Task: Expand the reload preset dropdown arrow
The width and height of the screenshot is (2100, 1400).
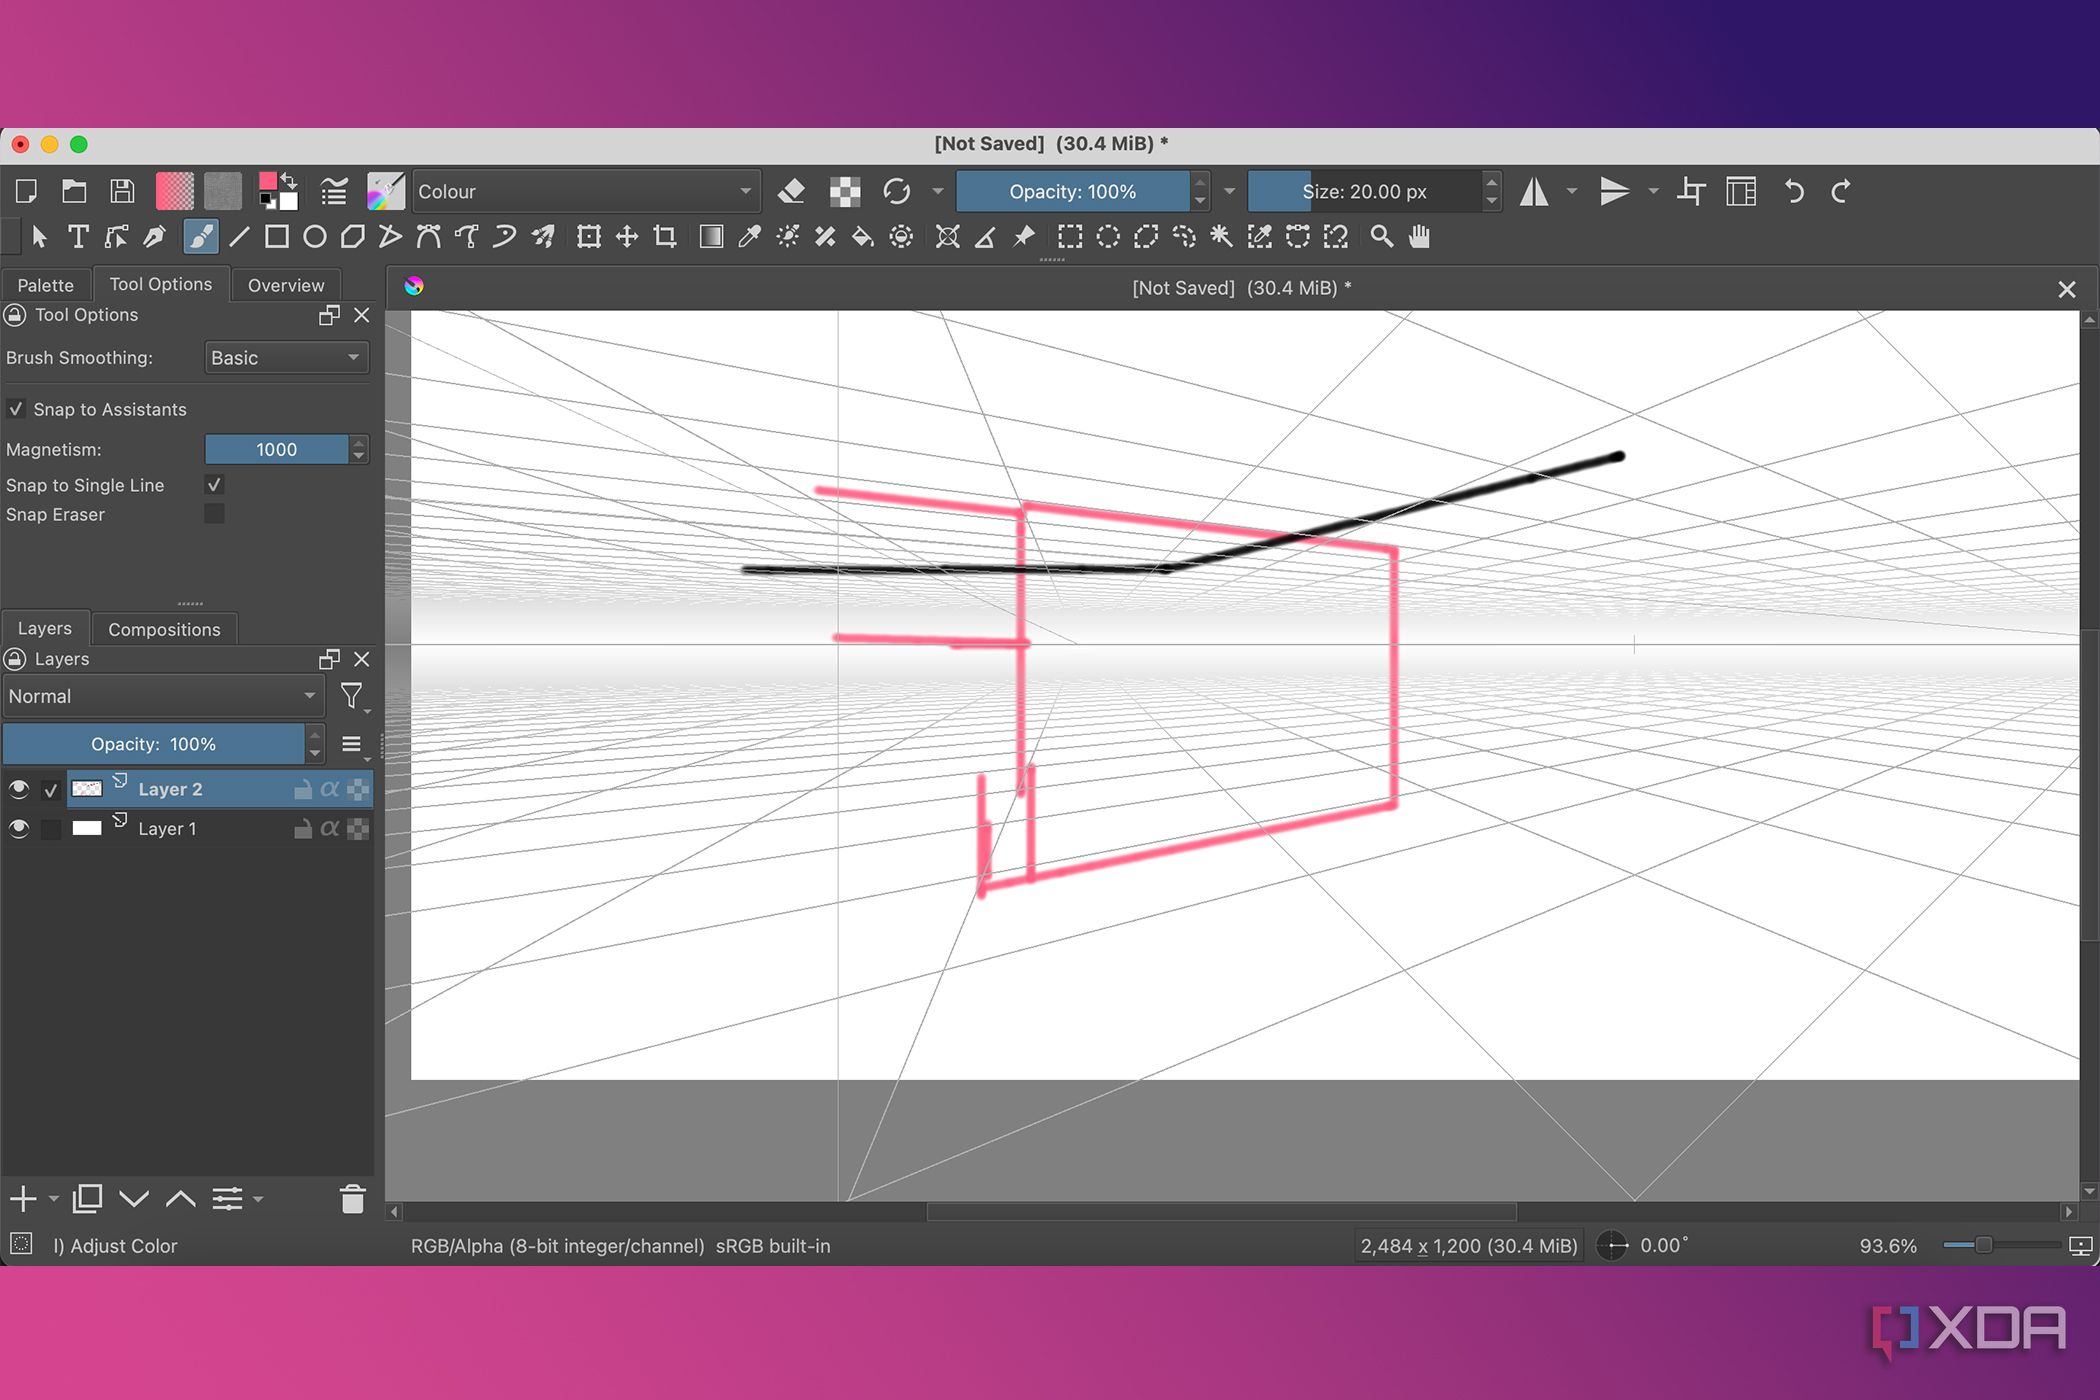Action: click(x=937, y=191)
